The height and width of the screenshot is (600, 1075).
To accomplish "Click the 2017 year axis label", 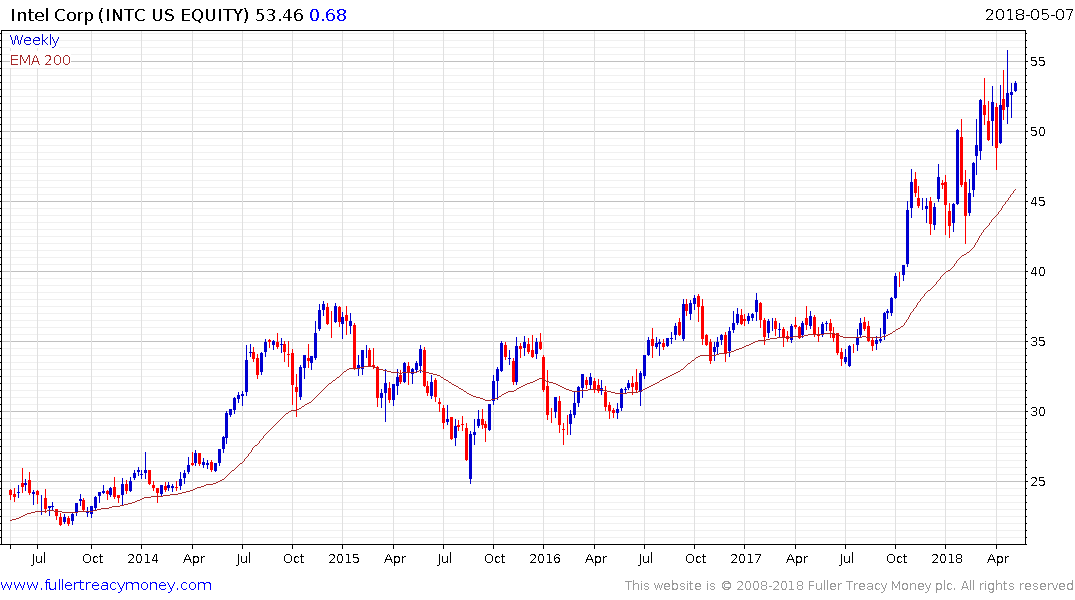I will click(x=746, y=558).
